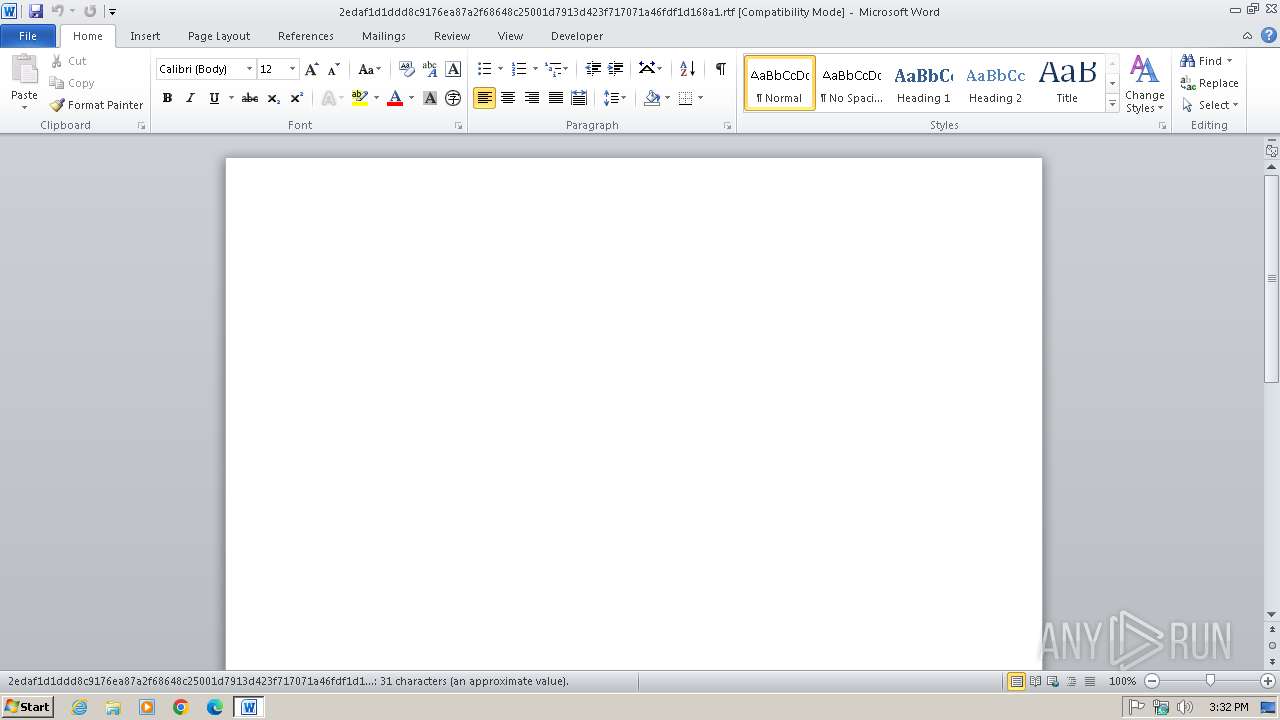This screenshot has height=720, width=1280.
Task: Click the Replace button
Action: (x=1210, y=83)
